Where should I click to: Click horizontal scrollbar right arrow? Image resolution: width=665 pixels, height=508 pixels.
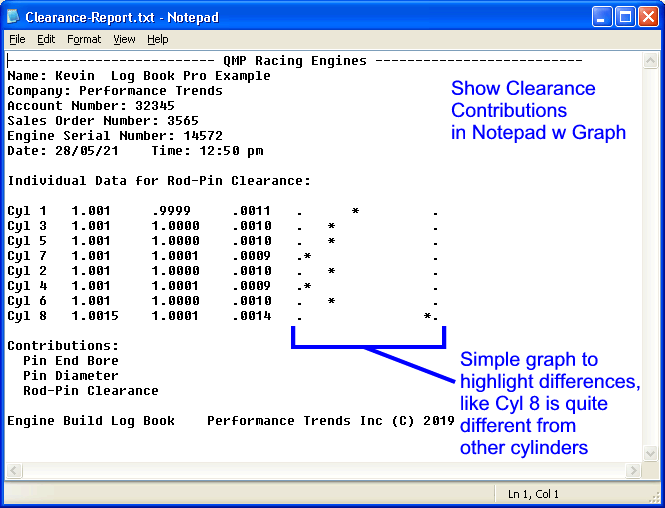tap(633, 470)
